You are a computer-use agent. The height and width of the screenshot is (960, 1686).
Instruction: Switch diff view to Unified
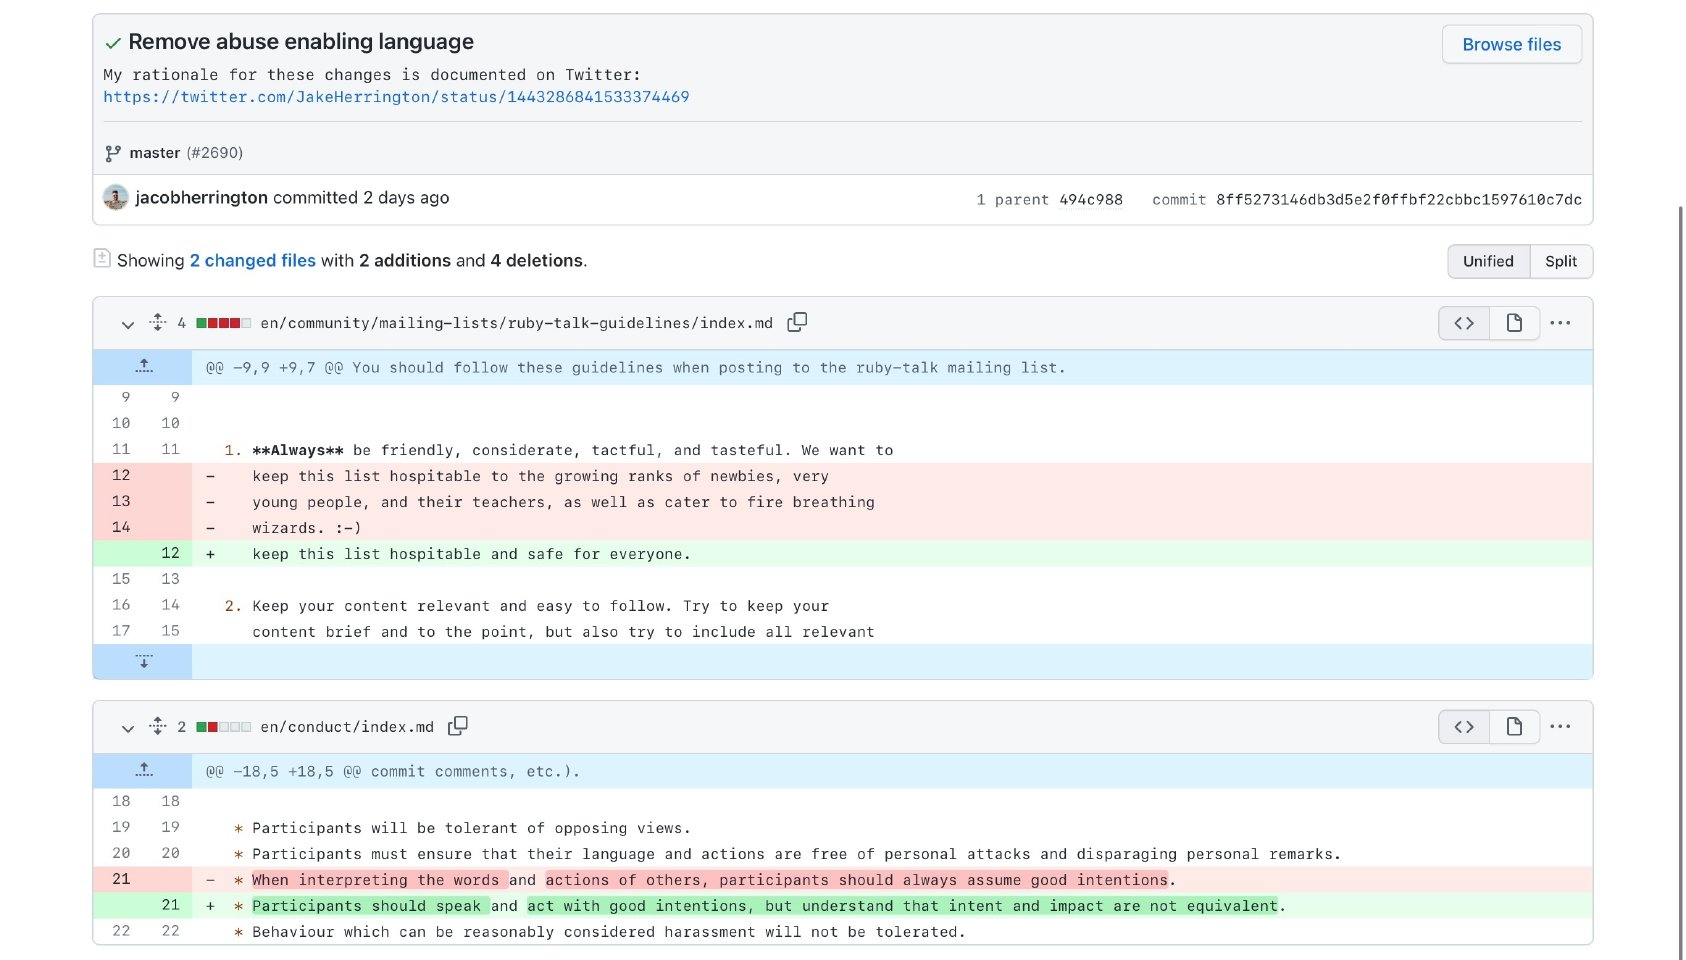pyautogui.click(x=1488, y=261)
